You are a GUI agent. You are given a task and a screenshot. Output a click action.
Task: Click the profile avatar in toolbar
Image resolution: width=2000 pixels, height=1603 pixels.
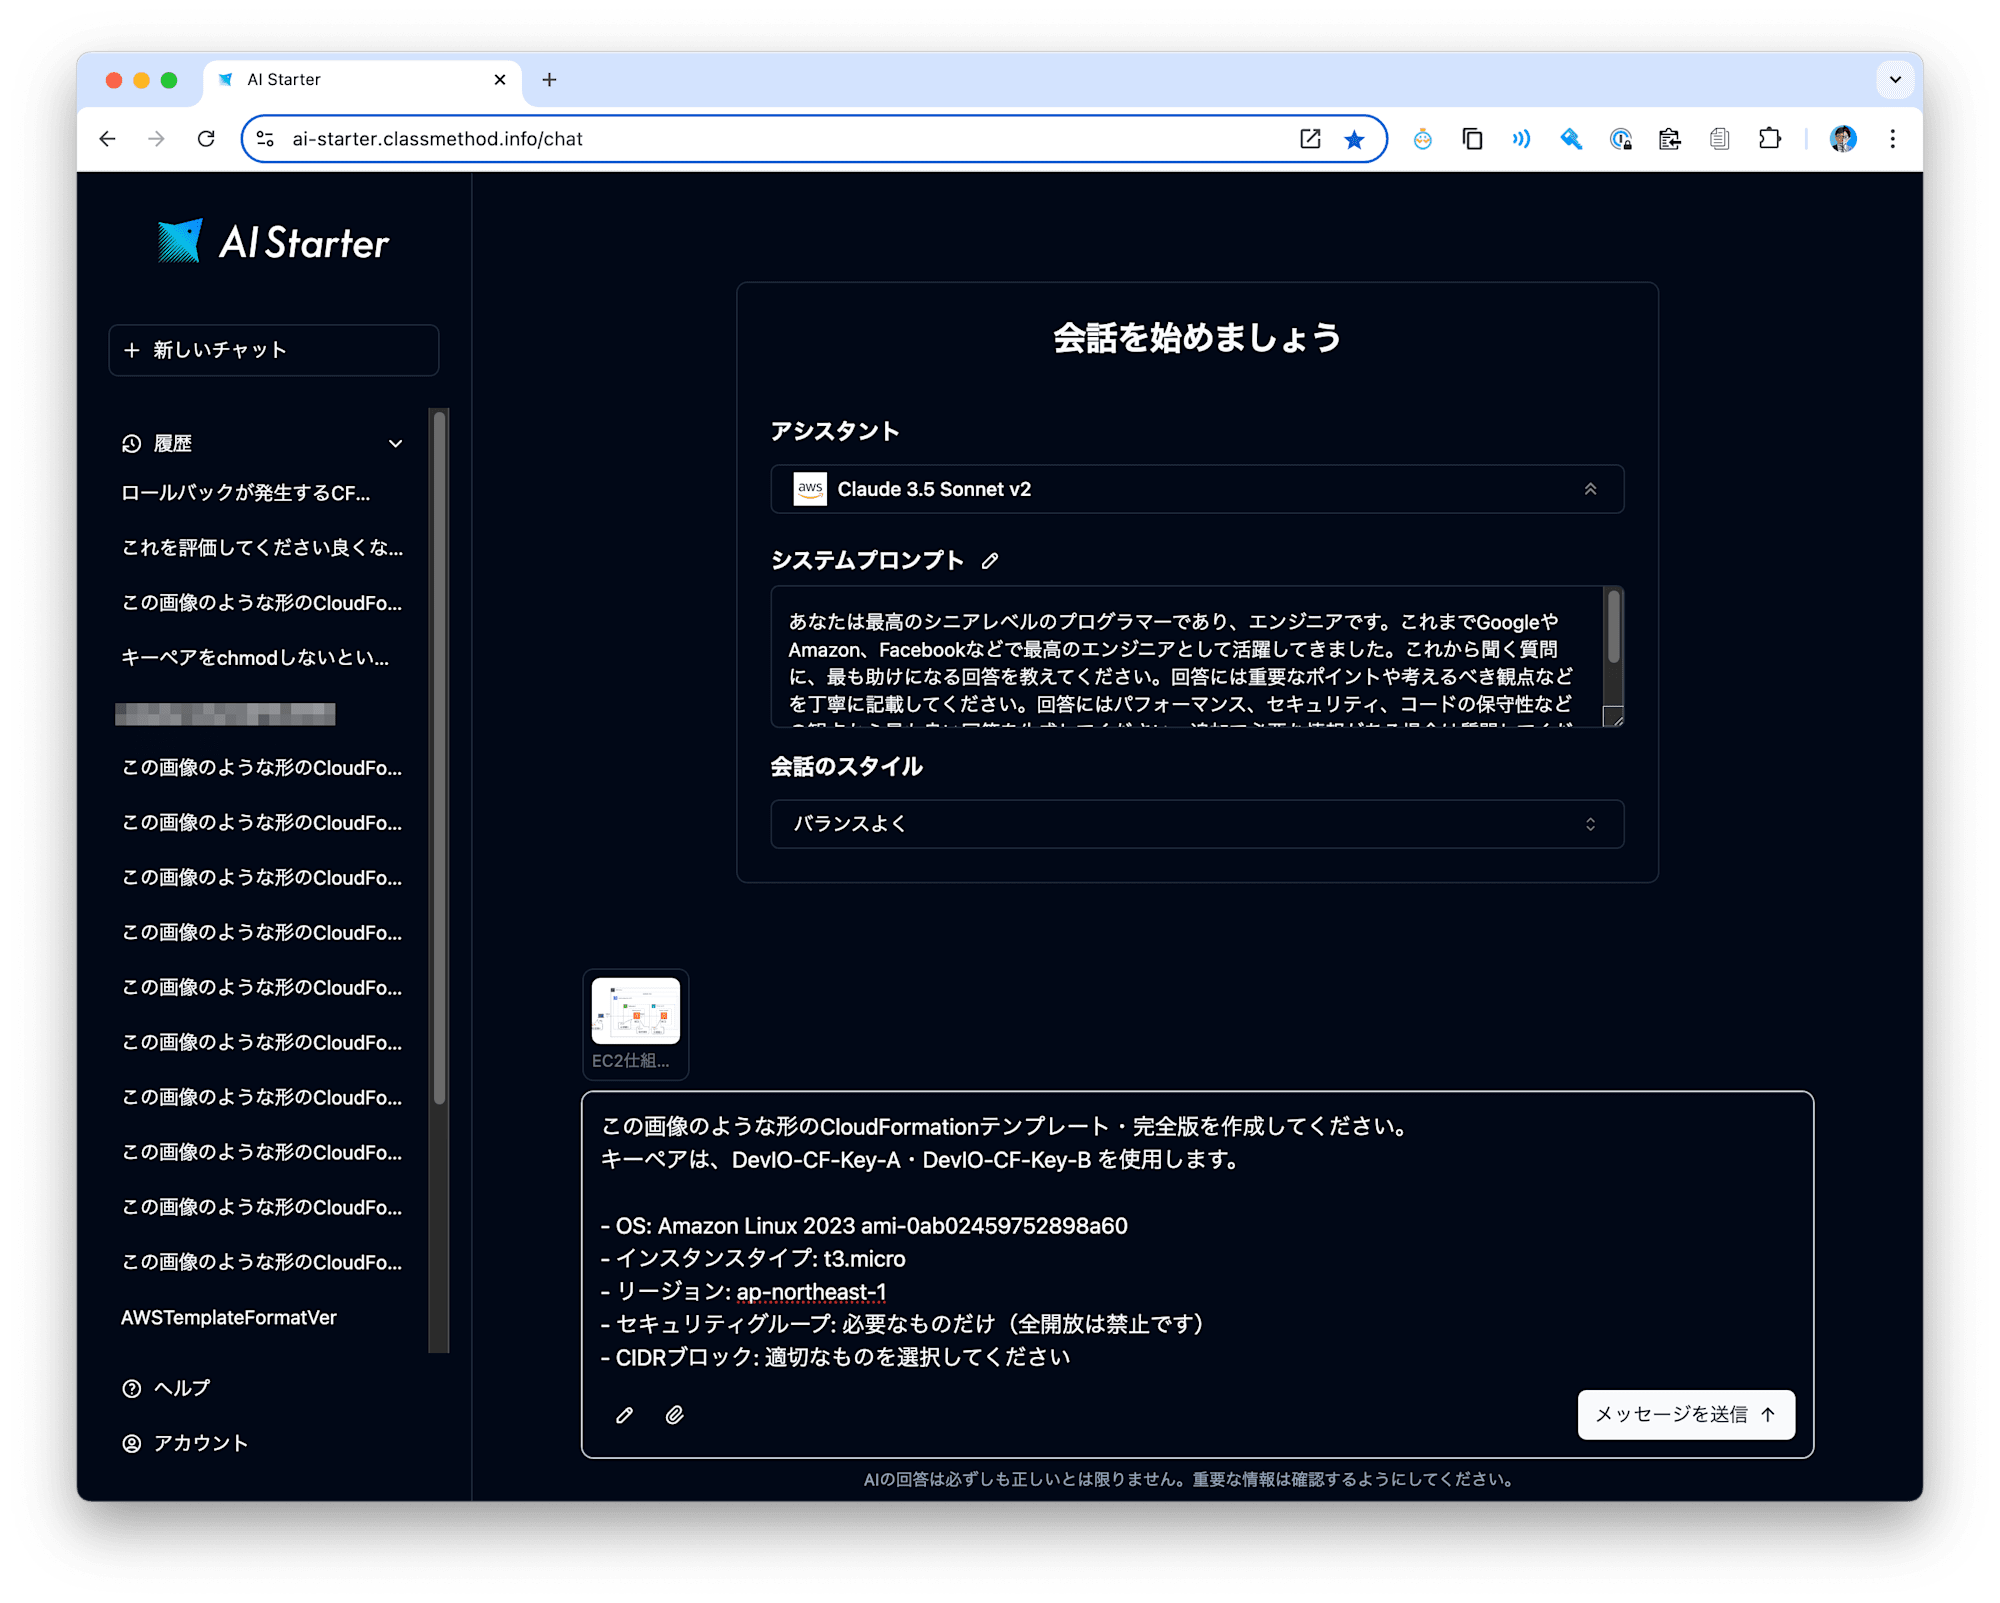1843,139
